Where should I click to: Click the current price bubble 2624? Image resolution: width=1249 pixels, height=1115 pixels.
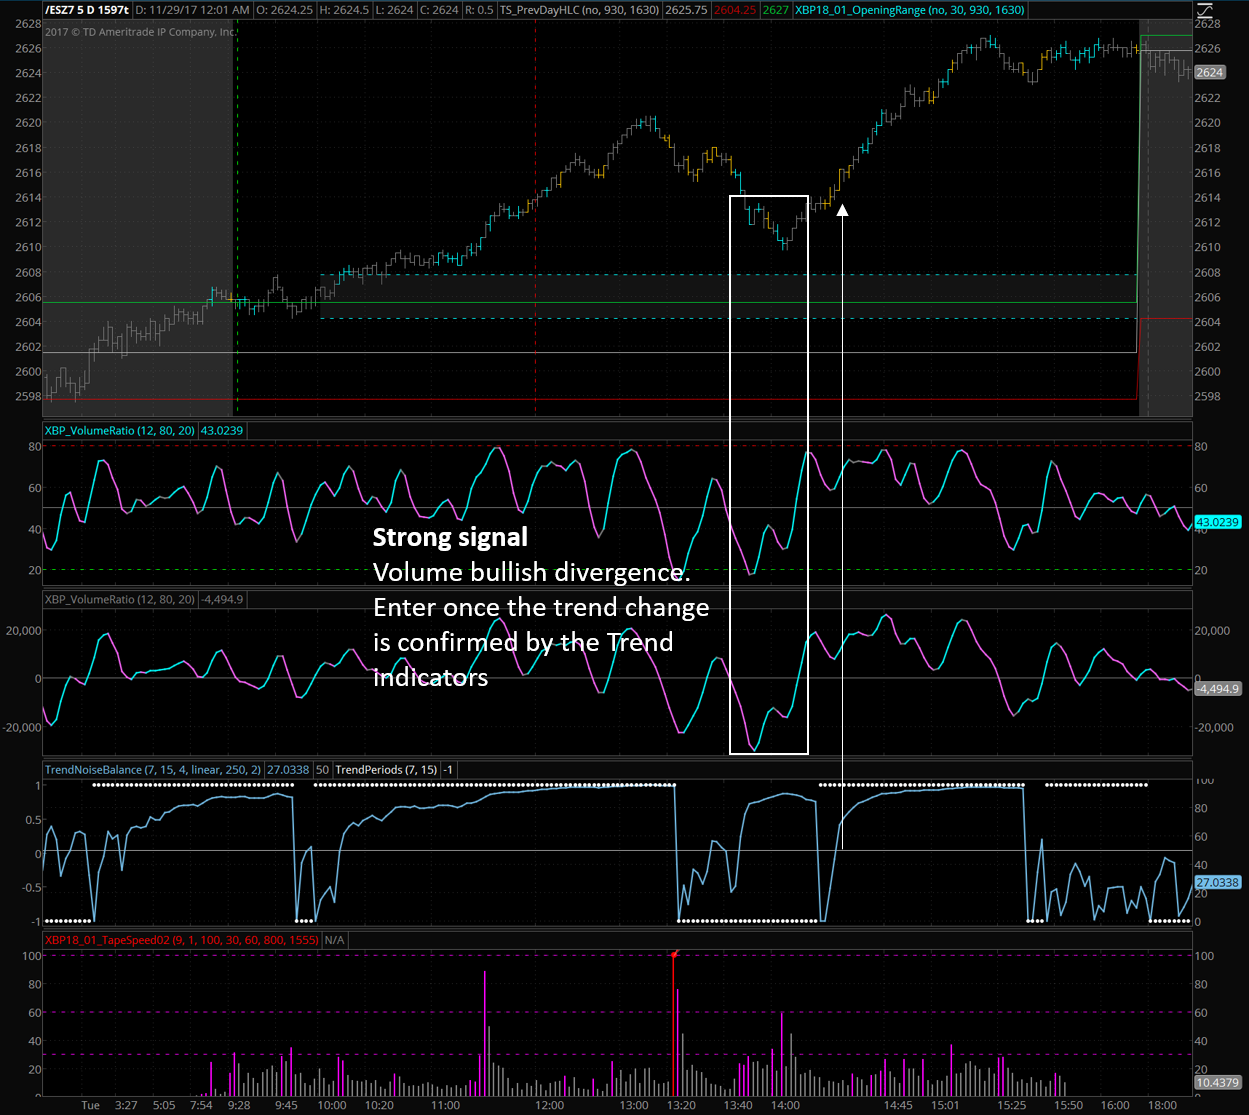[x=1209, y=73]
